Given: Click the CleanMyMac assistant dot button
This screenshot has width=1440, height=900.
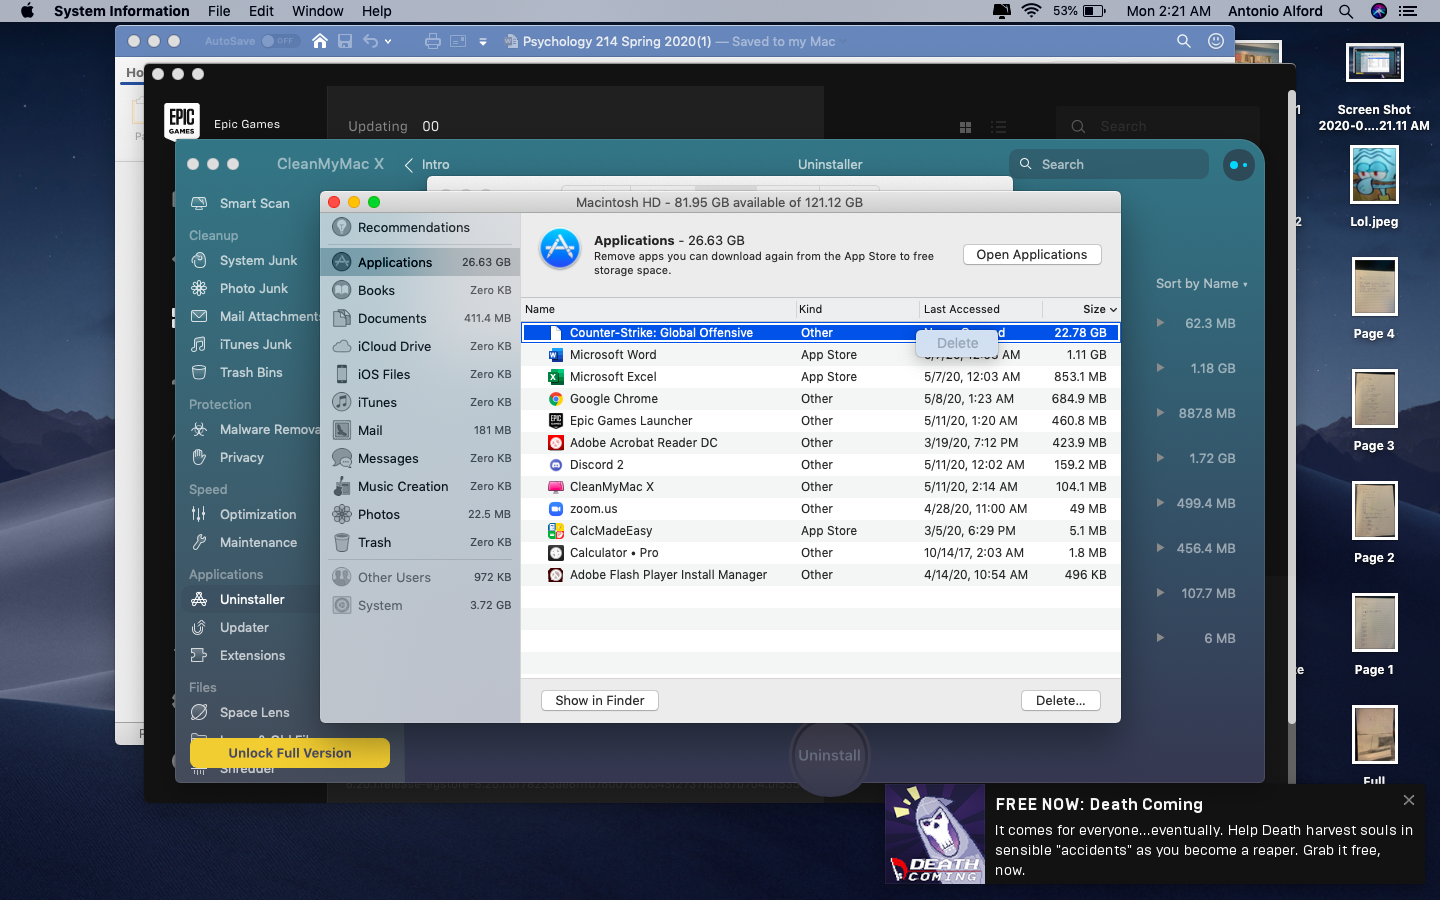Looking at the screenshot, I should point(1238,165).
